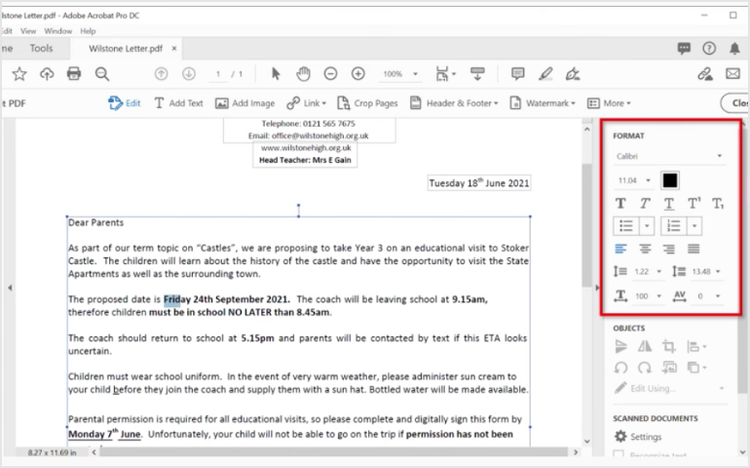Click the numbered list icon

click(x=674, y=226)
